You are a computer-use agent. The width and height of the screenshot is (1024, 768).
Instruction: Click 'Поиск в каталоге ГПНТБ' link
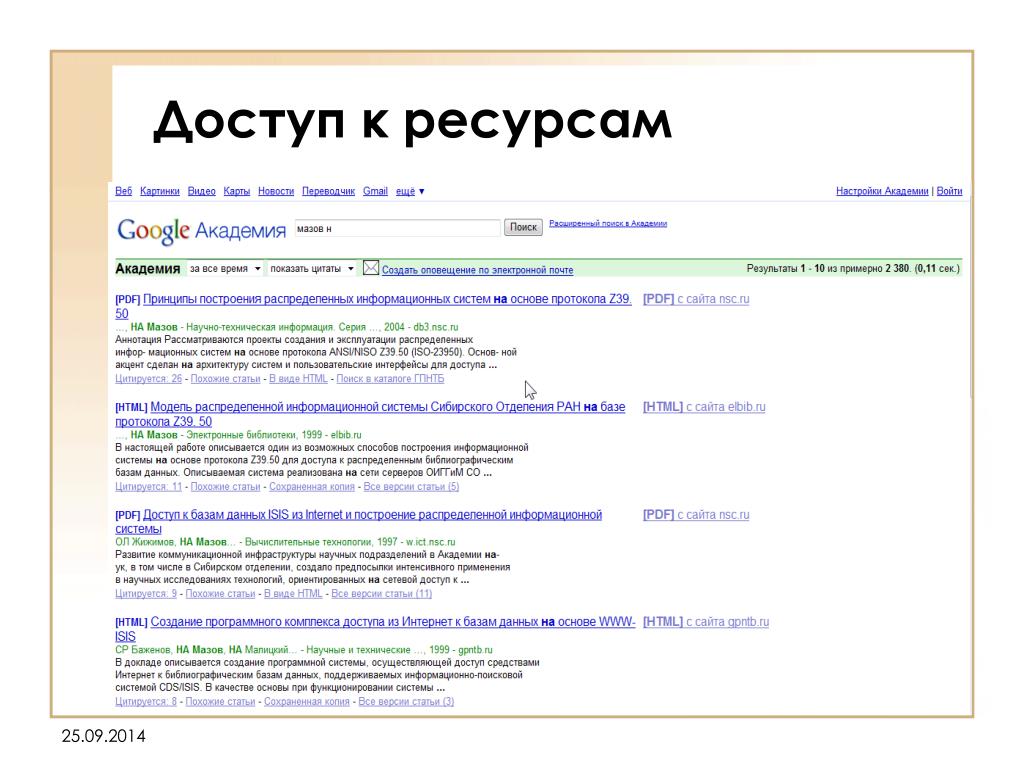390,379
